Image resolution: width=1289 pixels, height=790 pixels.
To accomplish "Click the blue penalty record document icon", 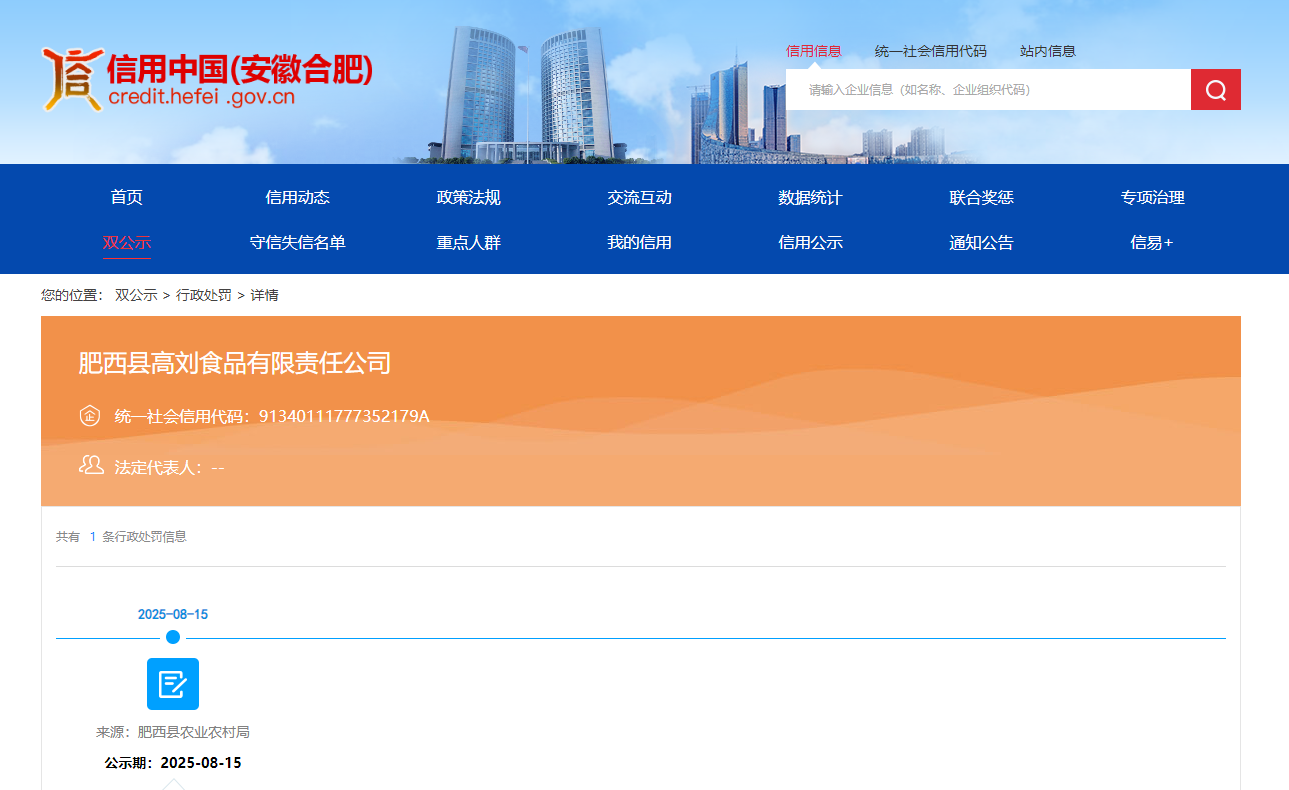I will click(173, 684).
